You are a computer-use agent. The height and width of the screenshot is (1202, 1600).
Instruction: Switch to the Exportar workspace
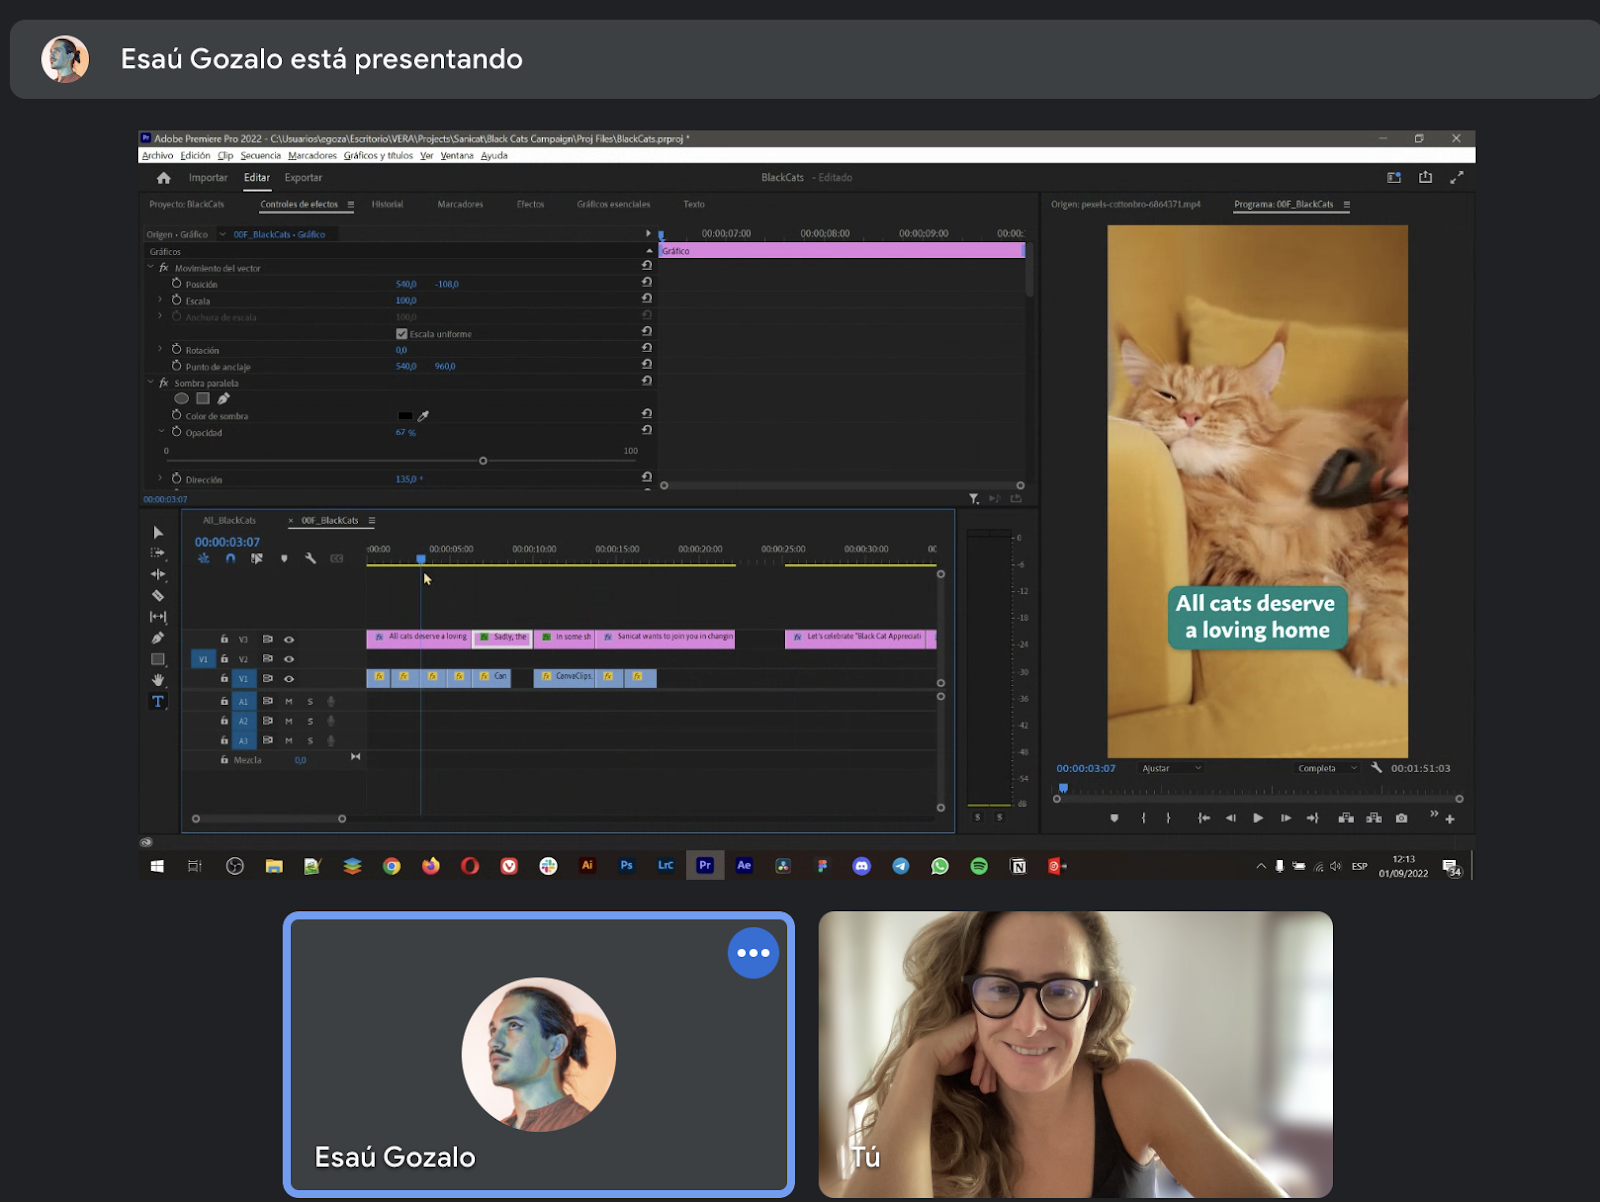(x=303, y=178)
